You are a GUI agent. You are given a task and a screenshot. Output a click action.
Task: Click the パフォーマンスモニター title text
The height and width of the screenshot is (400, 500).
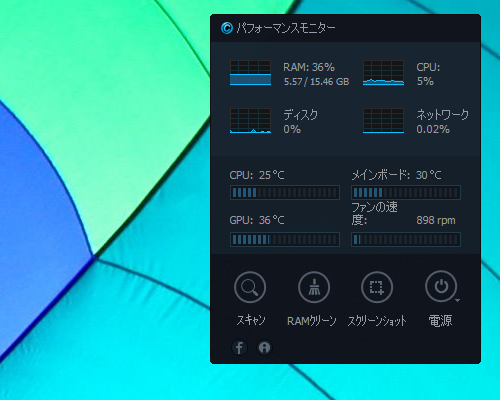pos(286,28)
